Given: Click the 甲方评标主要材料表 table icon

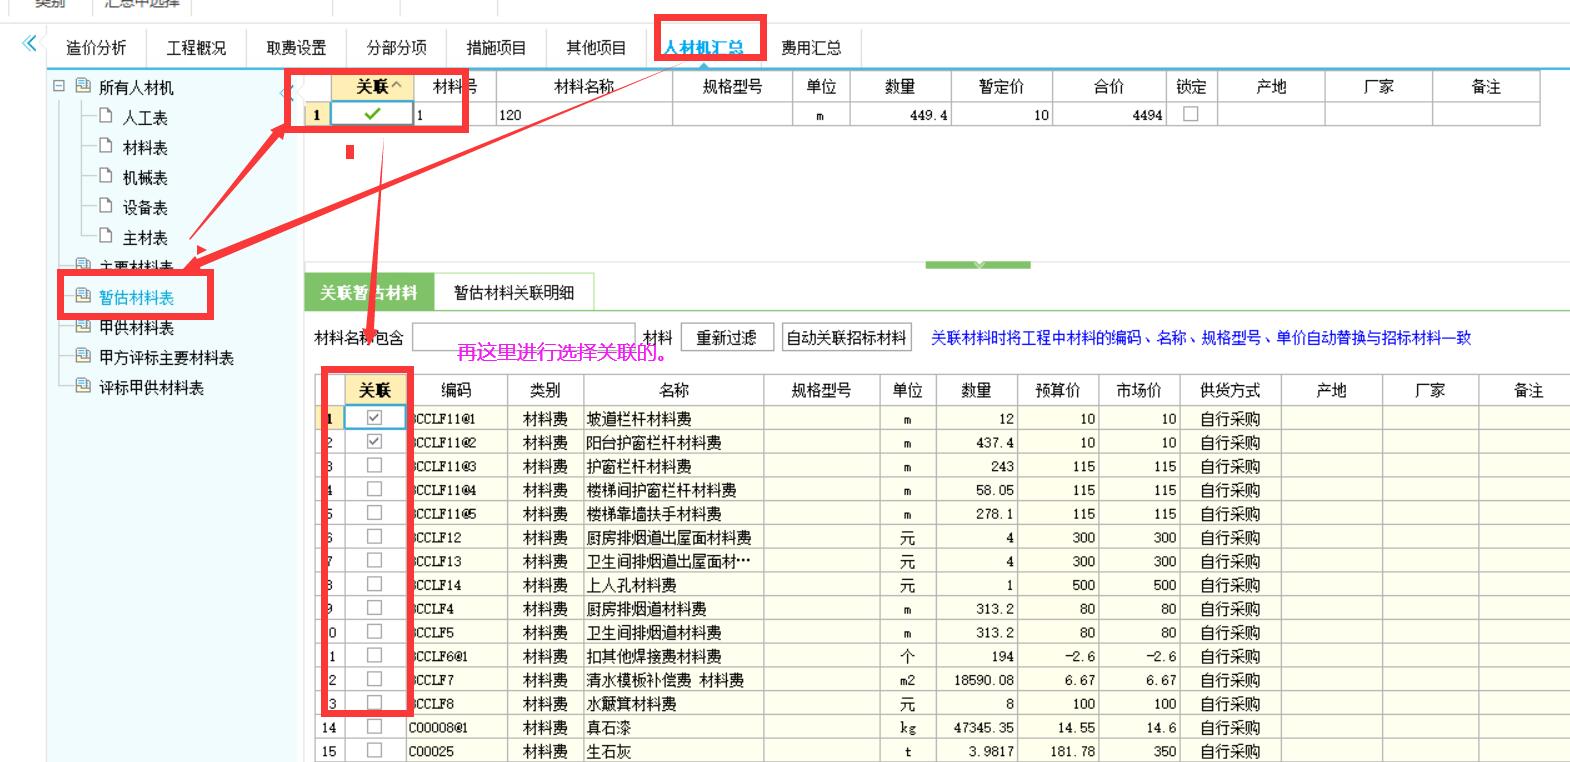Looking at the screenshot, I should click(x=83, y=356).
